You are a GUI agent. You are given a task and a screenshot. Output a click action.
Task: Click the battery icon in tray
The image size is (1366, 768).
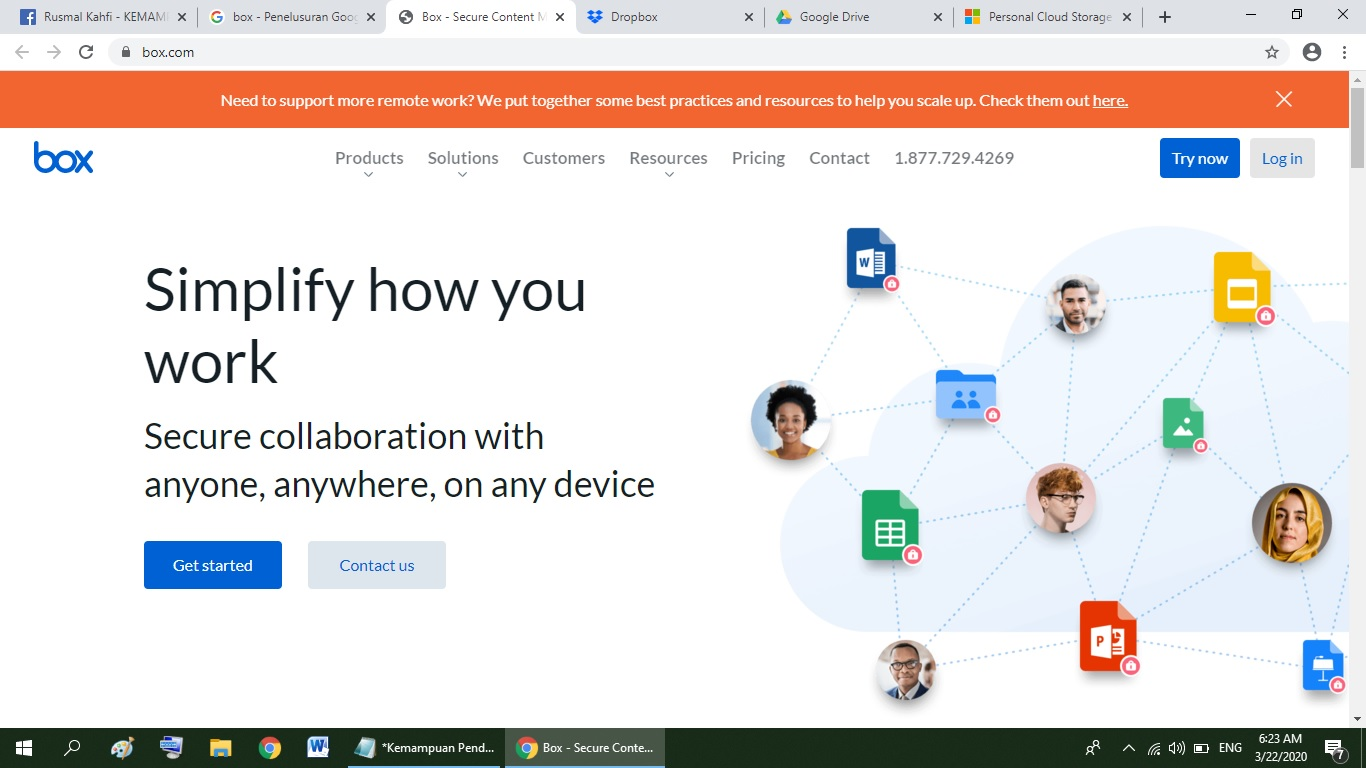point(1202,747)
